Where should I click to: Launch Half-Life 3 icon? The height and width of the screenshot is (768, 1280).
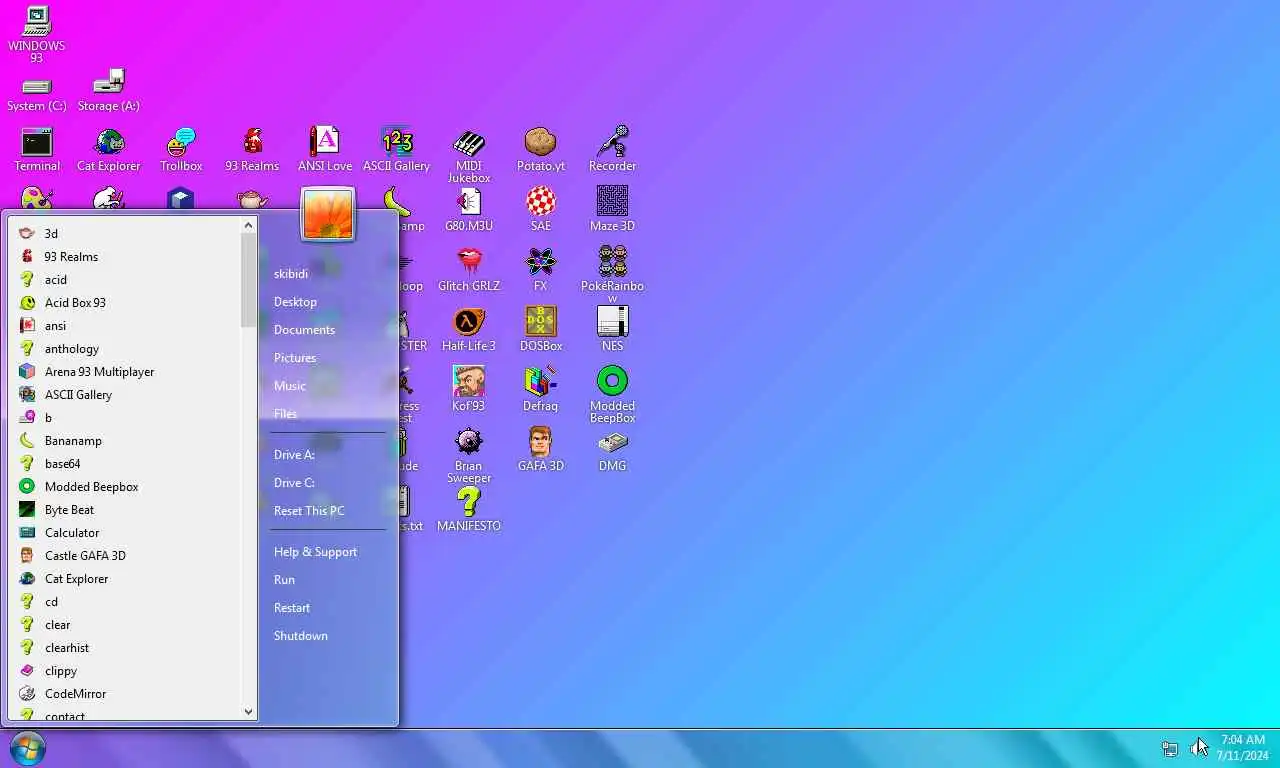pos(469,329)
